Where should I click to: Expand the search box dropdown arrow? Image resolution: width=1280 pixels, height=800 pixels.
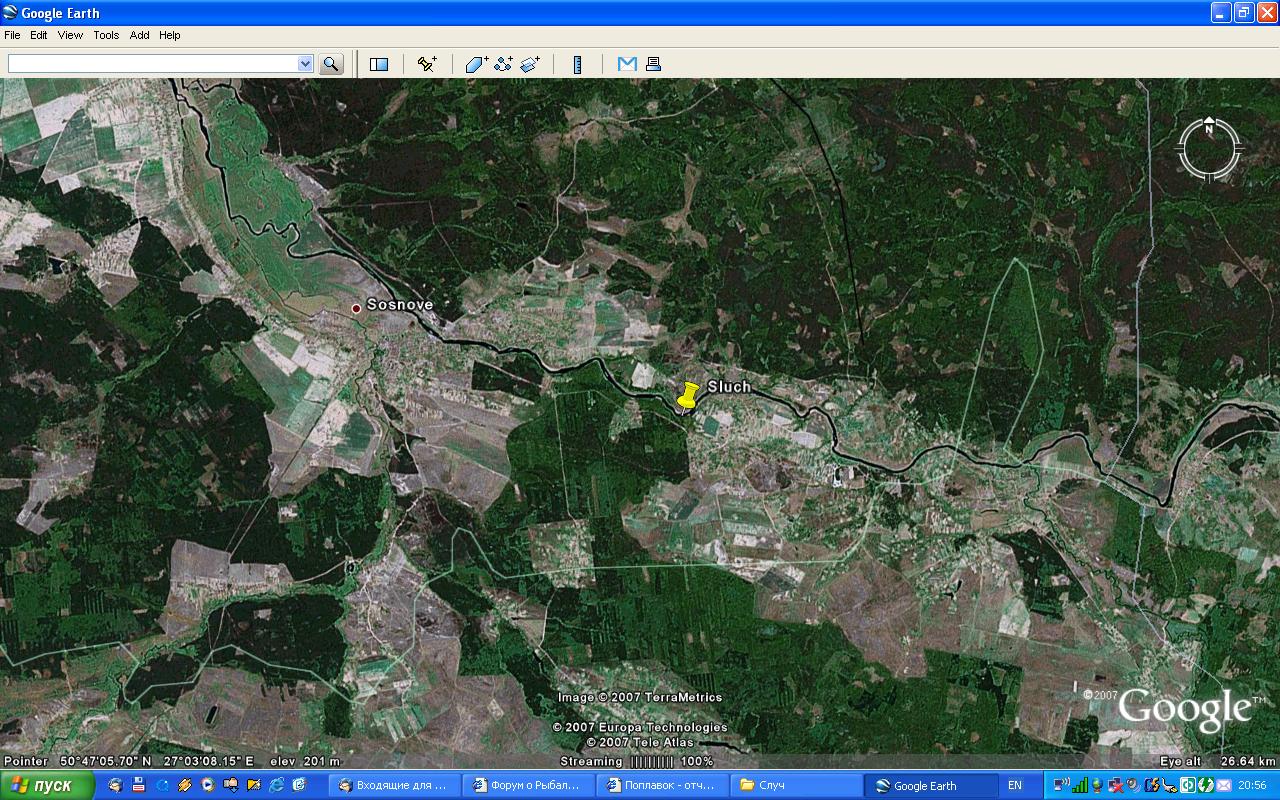[305, 64]
